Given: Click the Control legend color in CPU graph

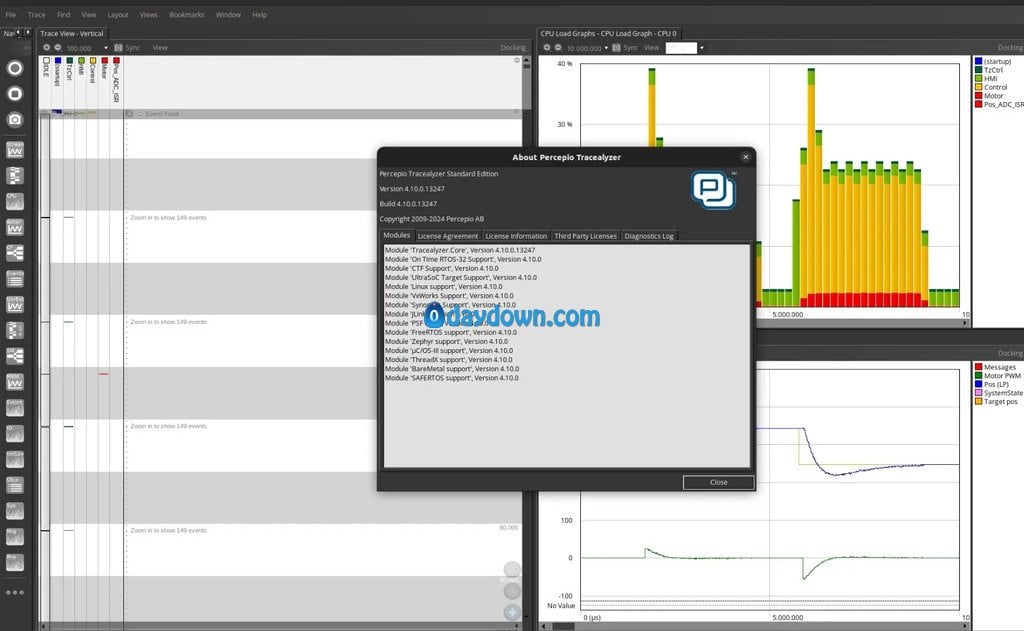Looking at the screenshot, I should point(978,87).
